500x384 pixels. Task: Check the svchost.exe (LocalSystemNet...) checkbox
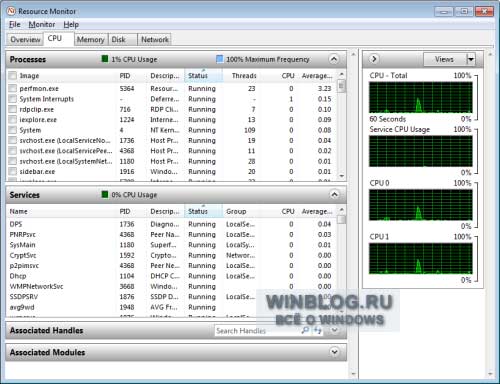pyautogui.click(x=13, y=161)
